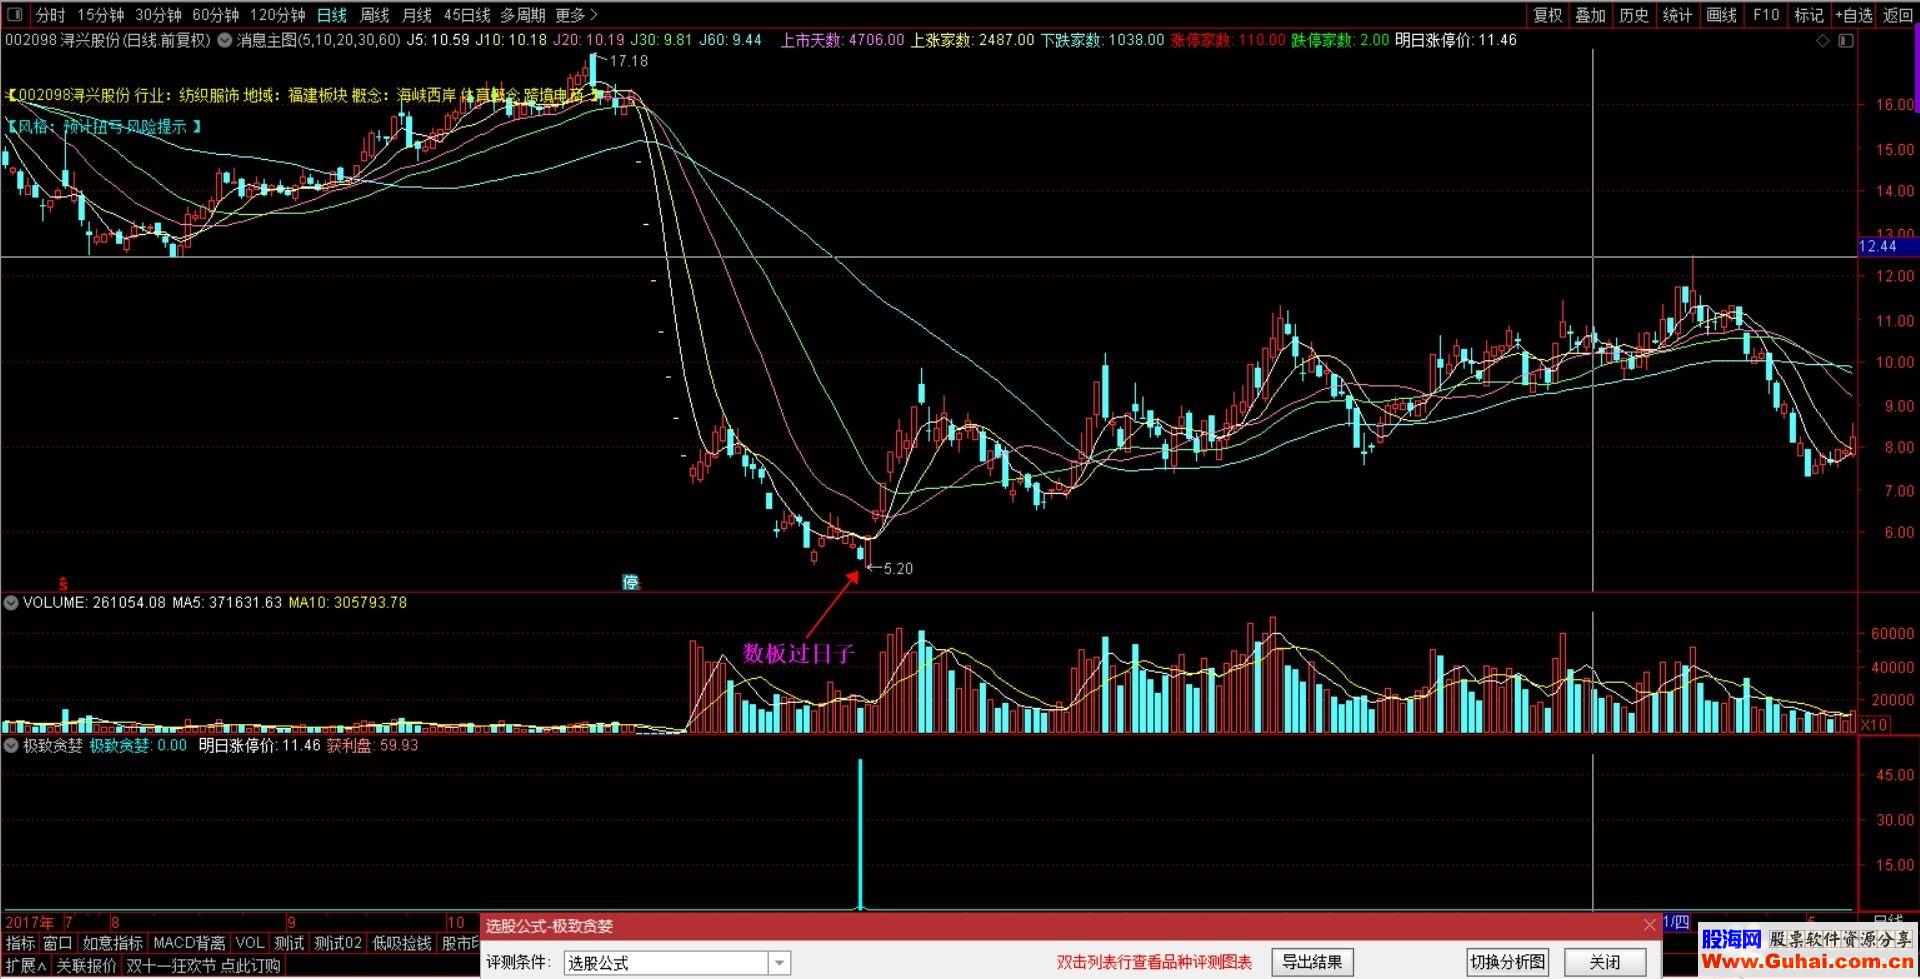
Task: Close the 选股公式-极致贪婪 dialog with X
Action: pos(1649,925)
